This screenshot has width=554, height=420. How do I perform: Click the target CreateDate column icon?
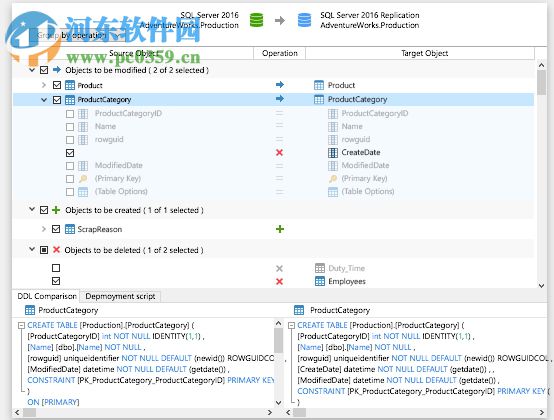click(332, 153)
